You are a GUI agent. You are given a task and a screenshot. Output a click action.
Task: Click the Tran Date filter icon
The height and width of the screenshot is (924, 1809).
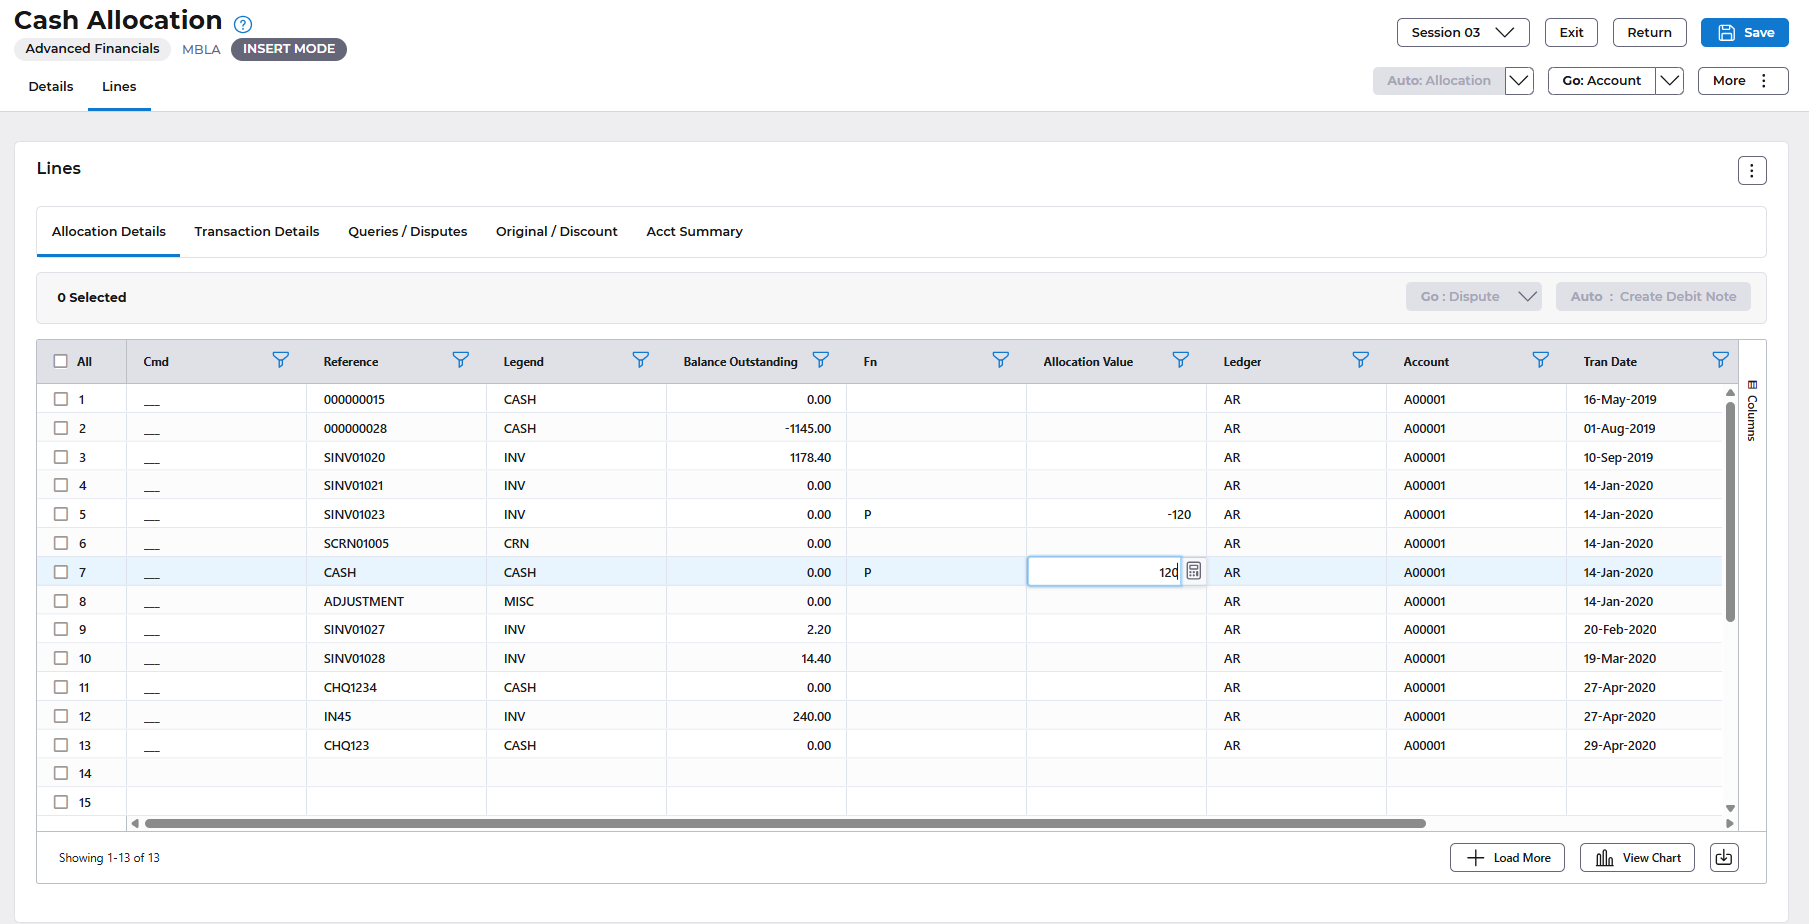click(1720, 360)
